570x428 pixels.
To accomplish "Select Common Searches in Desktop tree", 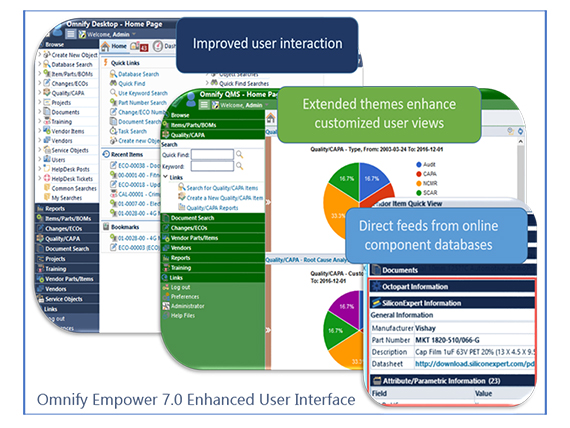I will tap(74, 188).
